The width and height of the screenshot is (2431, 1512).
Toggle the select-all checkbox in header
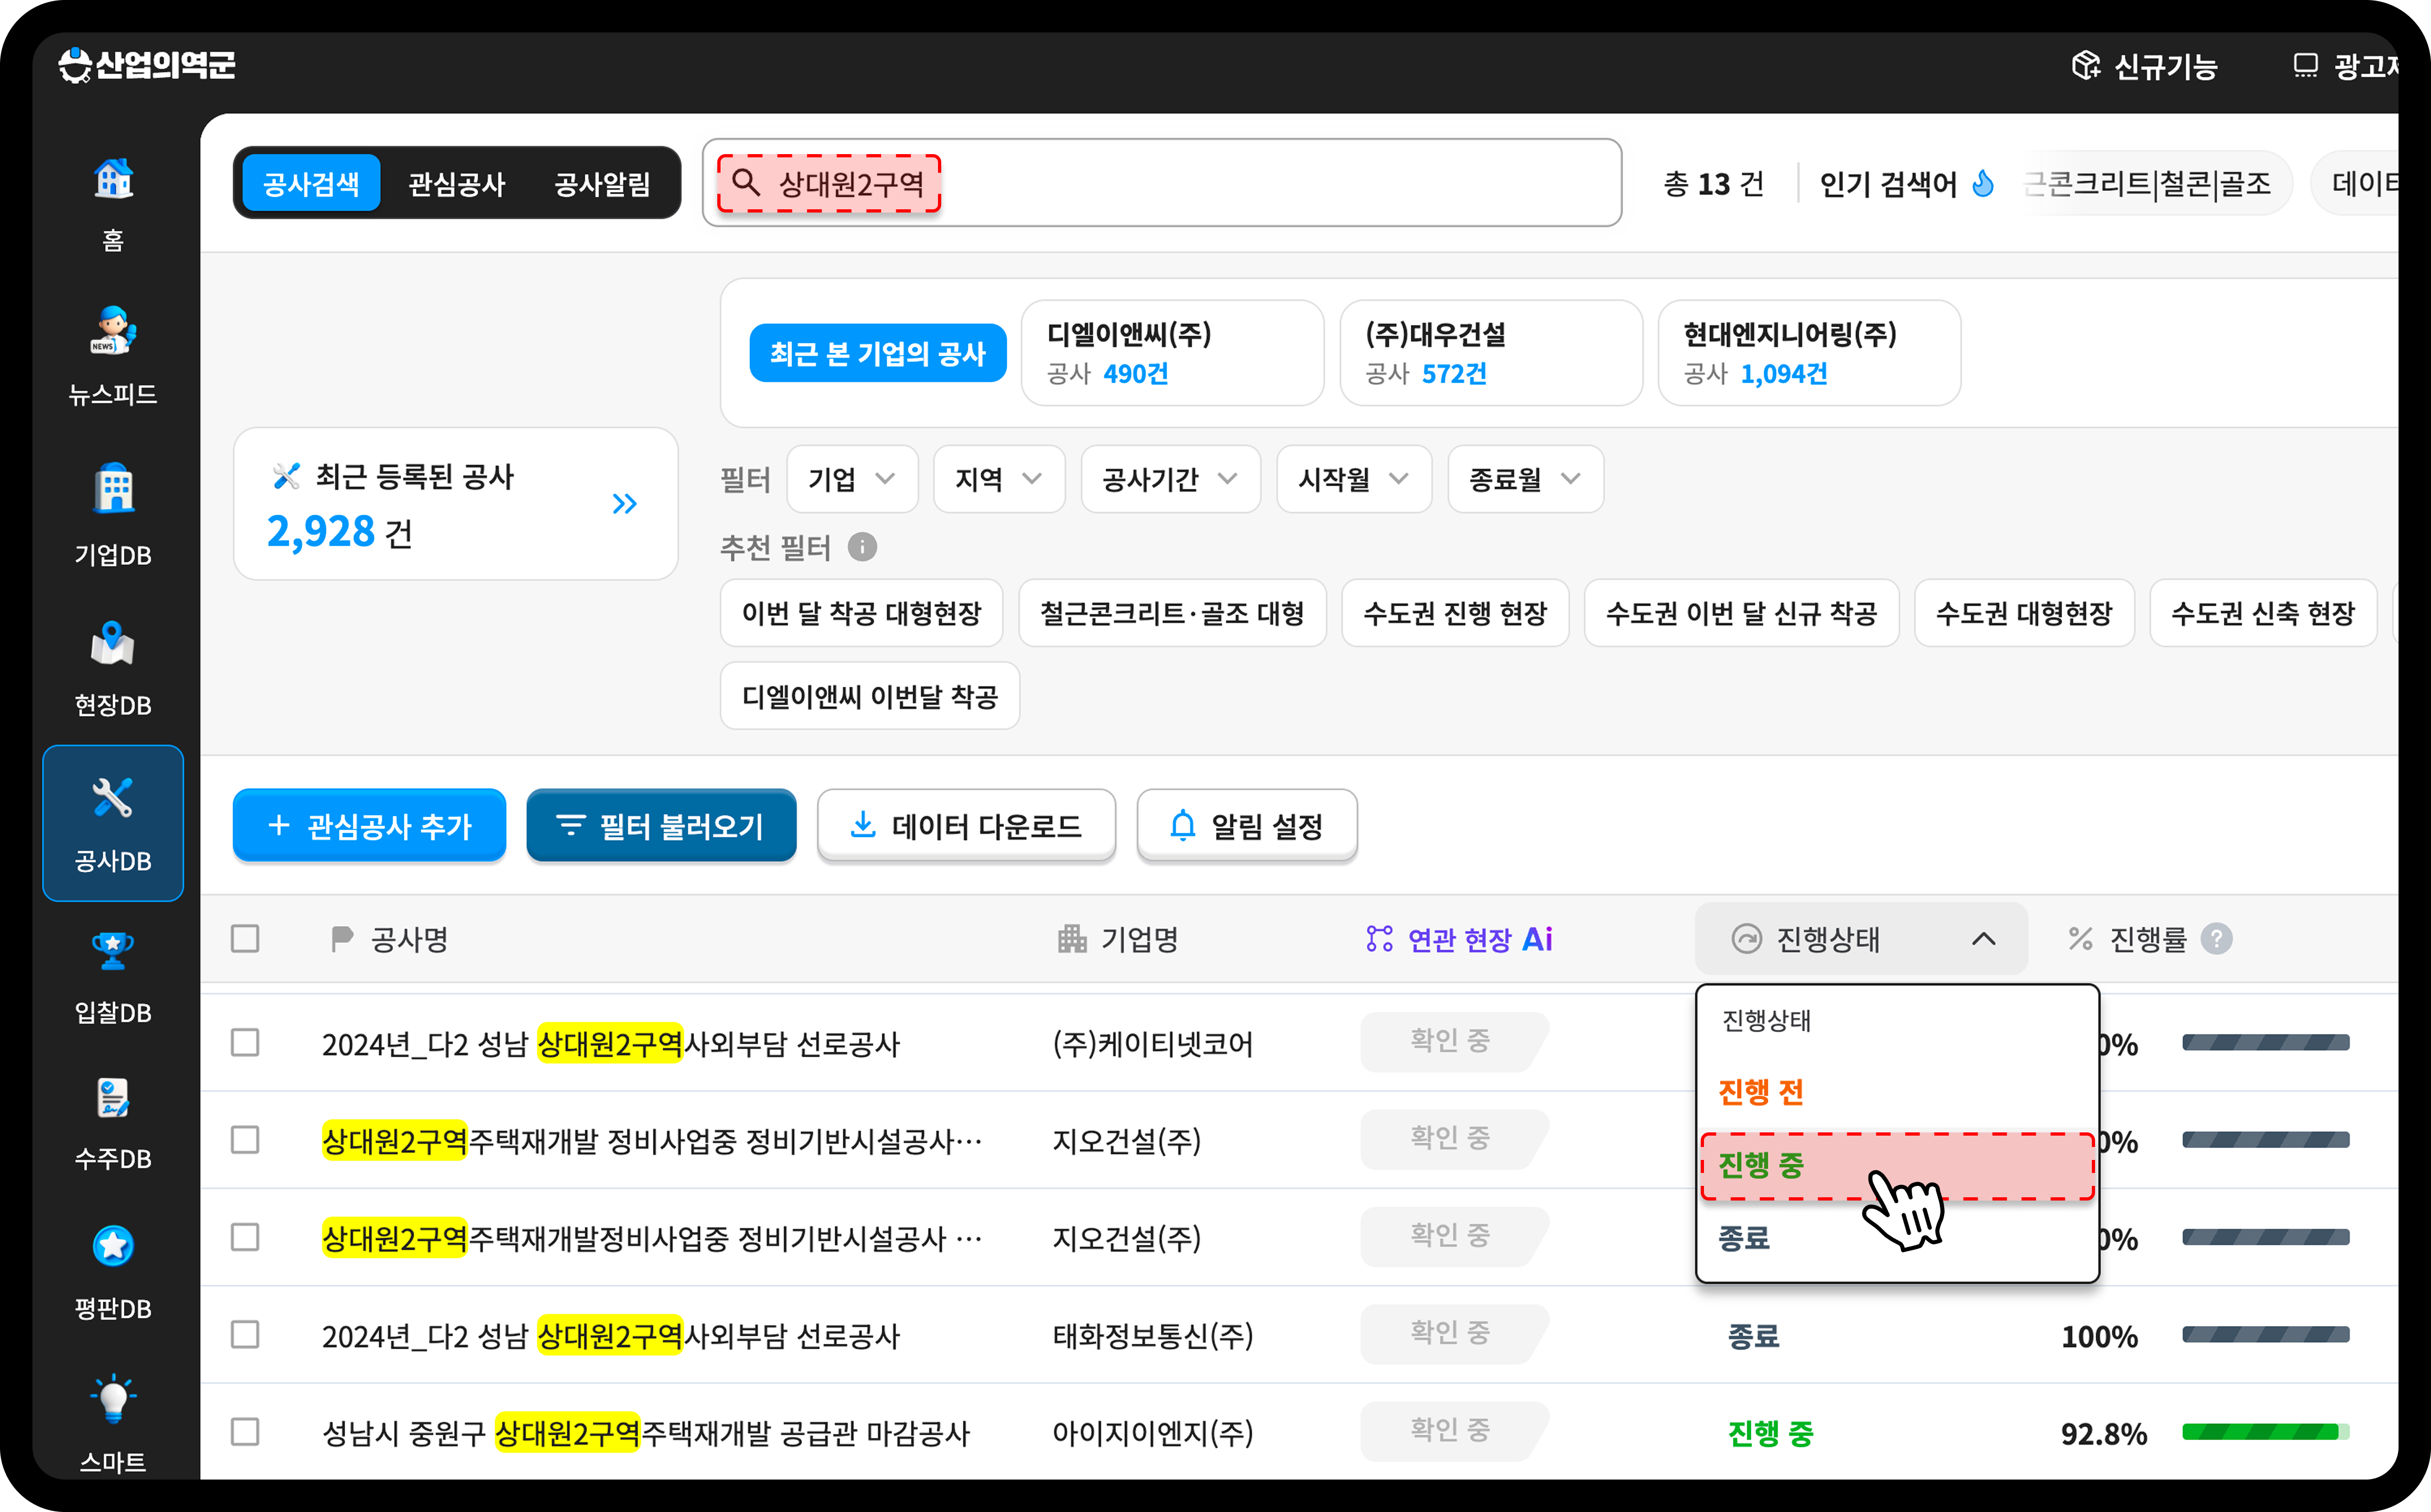245,939
